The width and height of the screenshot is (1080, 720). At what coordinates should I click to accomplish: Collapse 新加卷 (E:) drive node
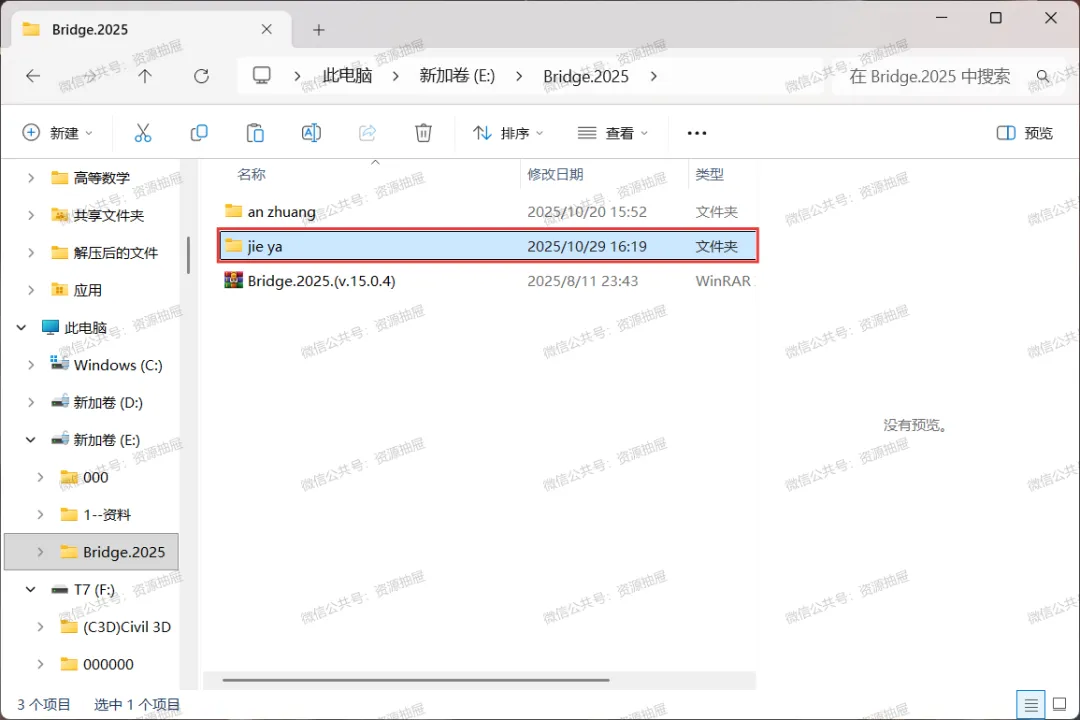coord(30,440)
